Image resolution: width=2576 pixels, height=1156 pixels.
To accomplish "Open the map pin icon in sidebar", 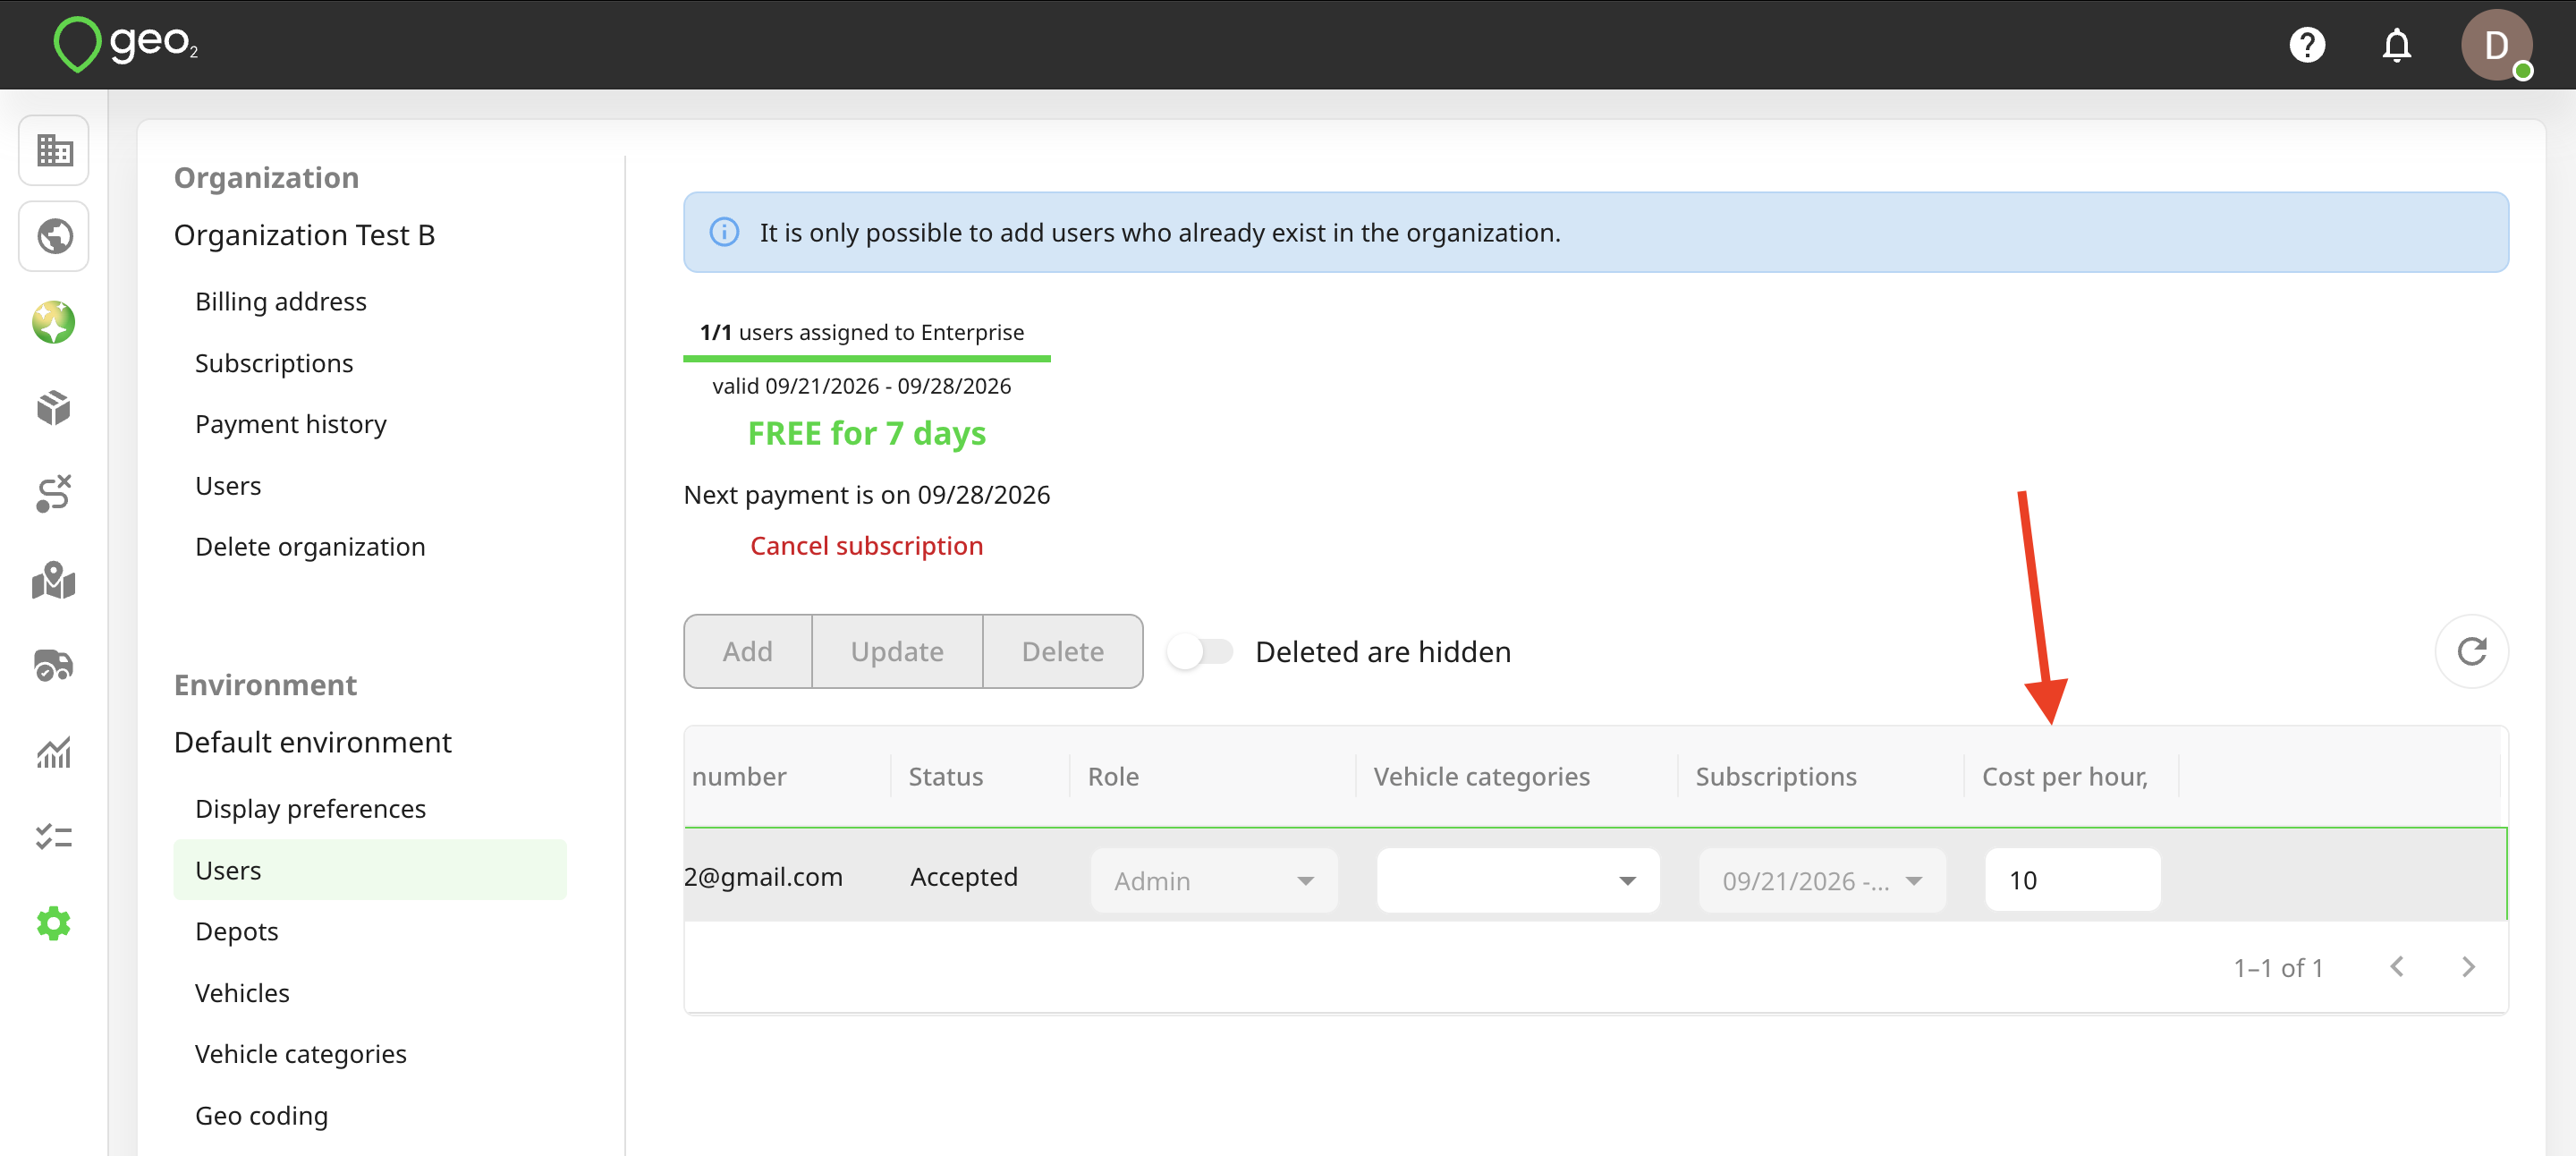I will (54, 579).
